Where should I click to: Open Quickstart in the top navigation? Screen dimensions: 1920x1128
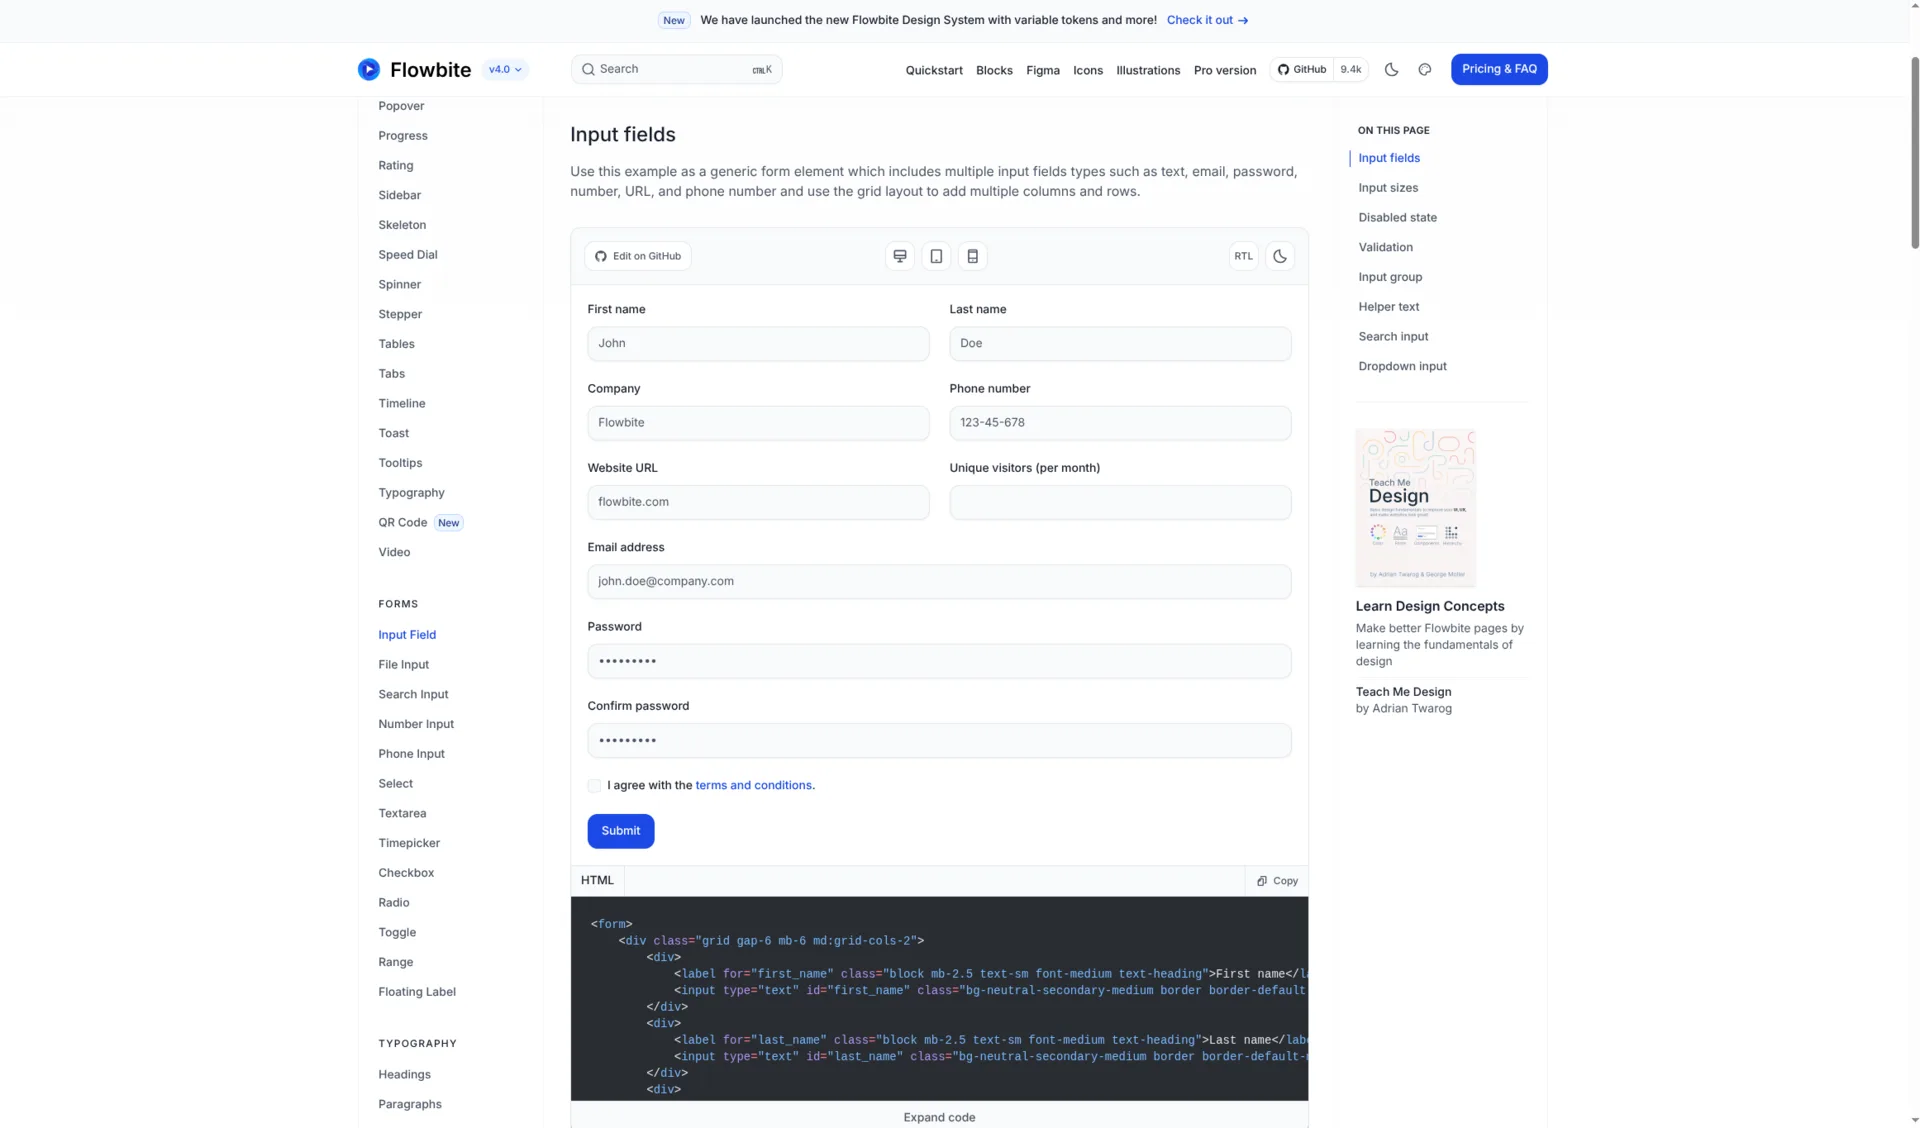[934, 70]
